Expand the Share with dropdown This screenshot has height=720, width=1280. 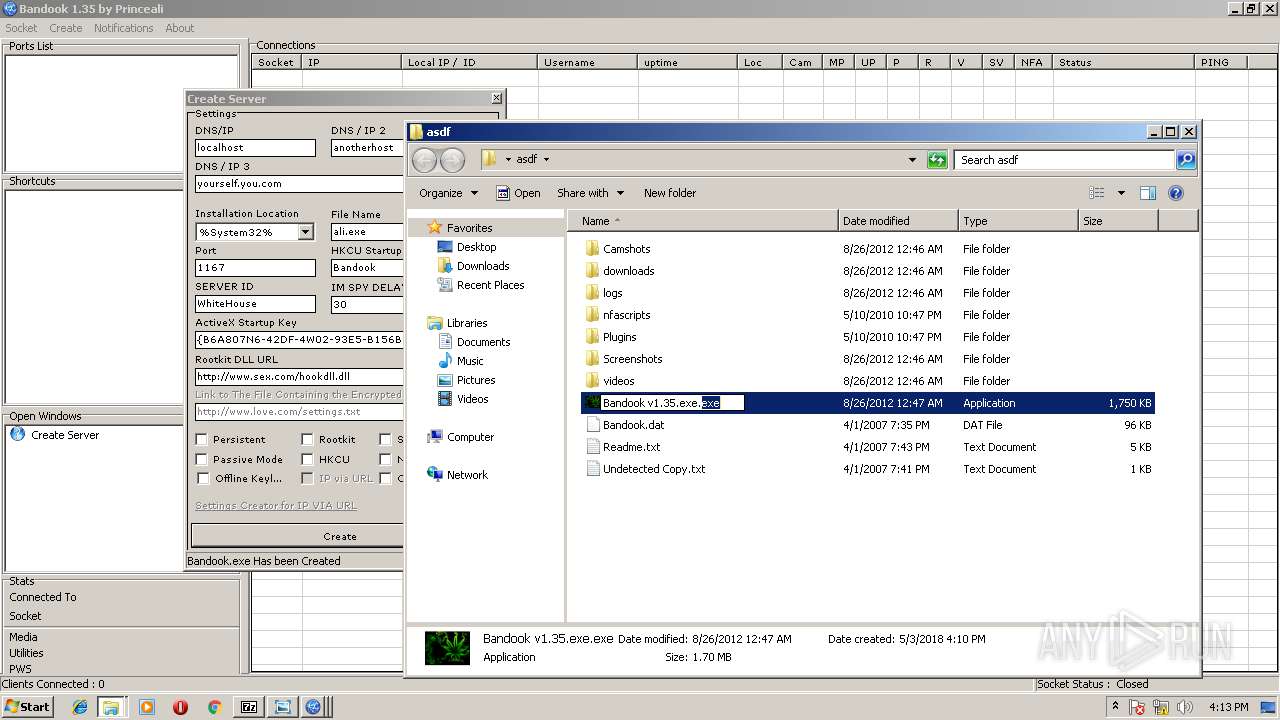pyautogui.click(x=620, y=193)
